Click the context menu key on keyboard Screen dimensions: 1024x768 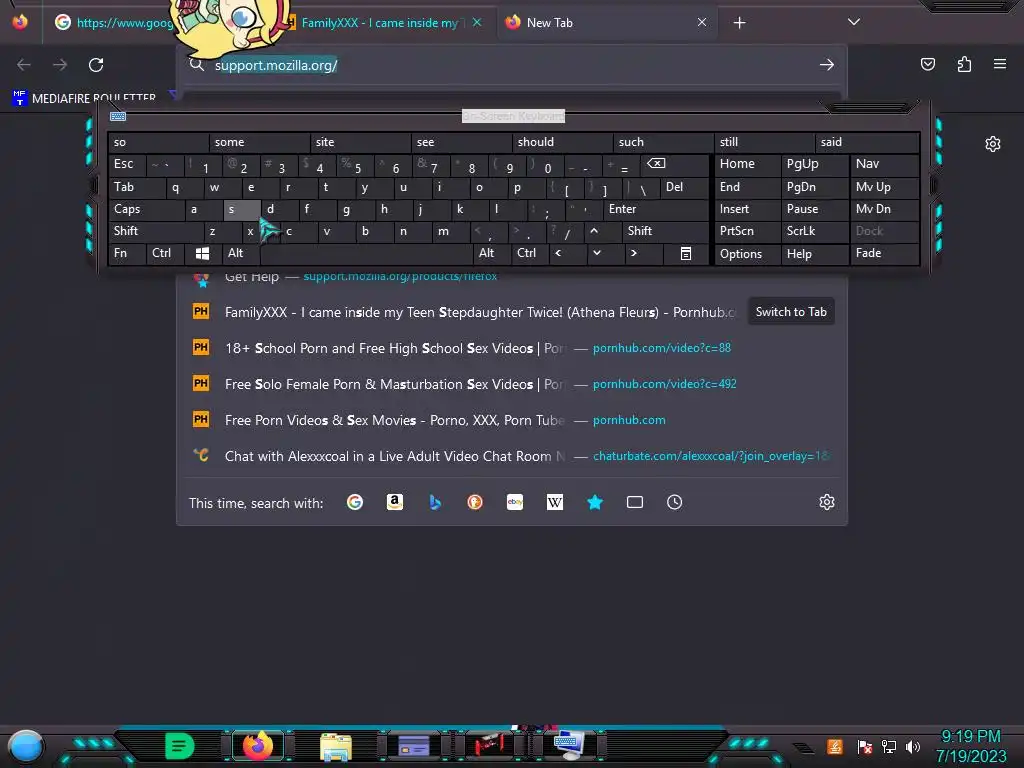pos(686,253)
